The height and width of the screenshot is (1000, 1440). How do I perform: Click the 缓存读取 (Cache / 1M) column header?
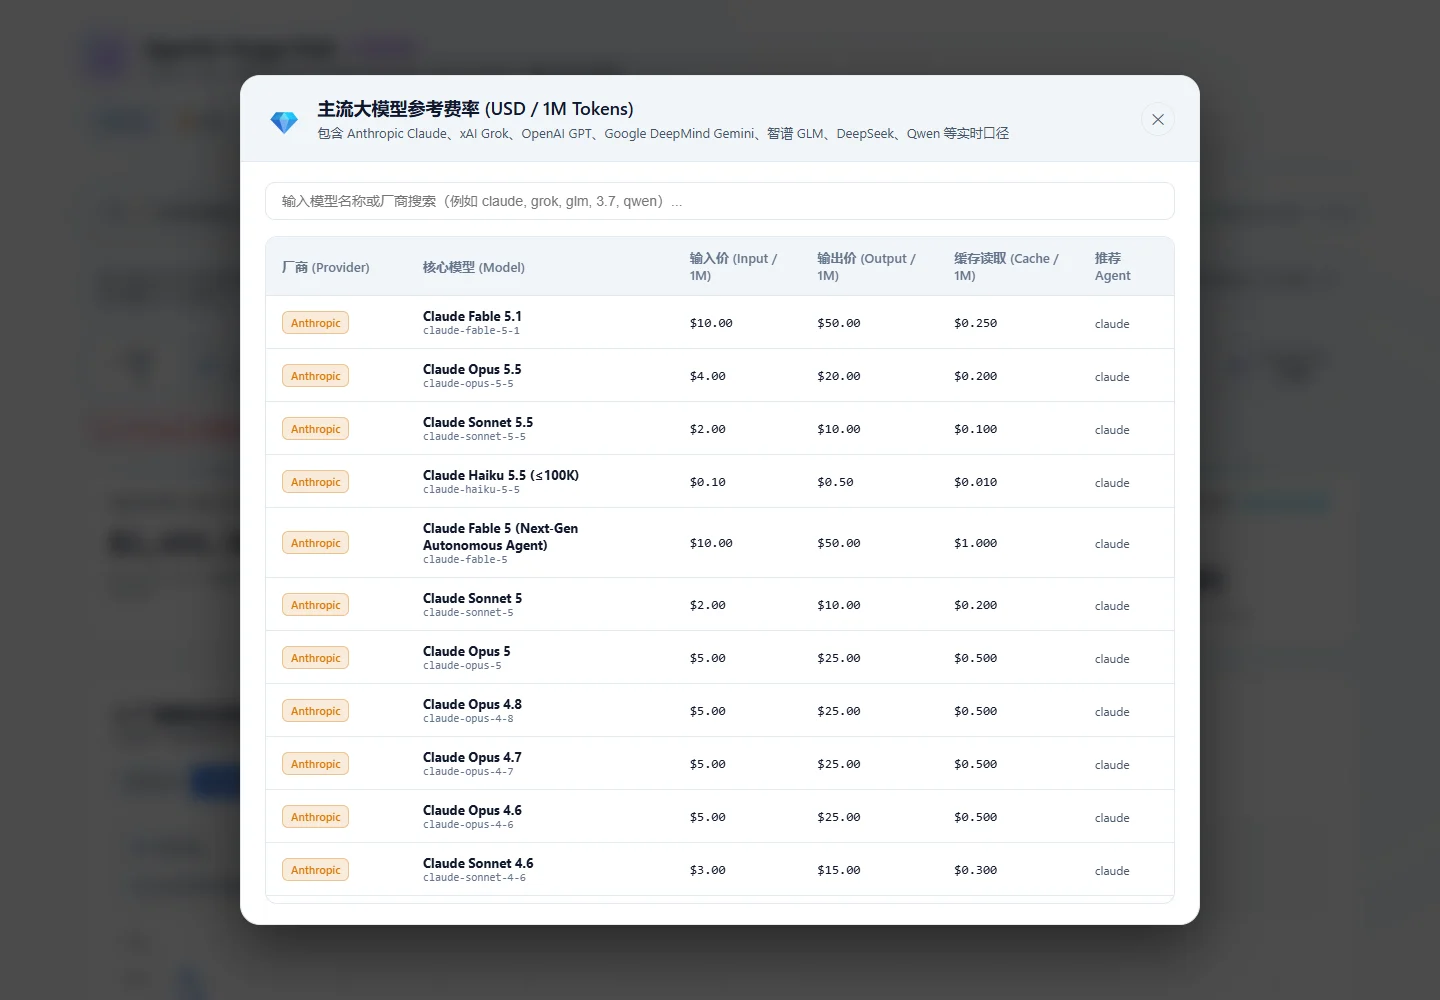pyautogui.click(x=1006, y=267)
